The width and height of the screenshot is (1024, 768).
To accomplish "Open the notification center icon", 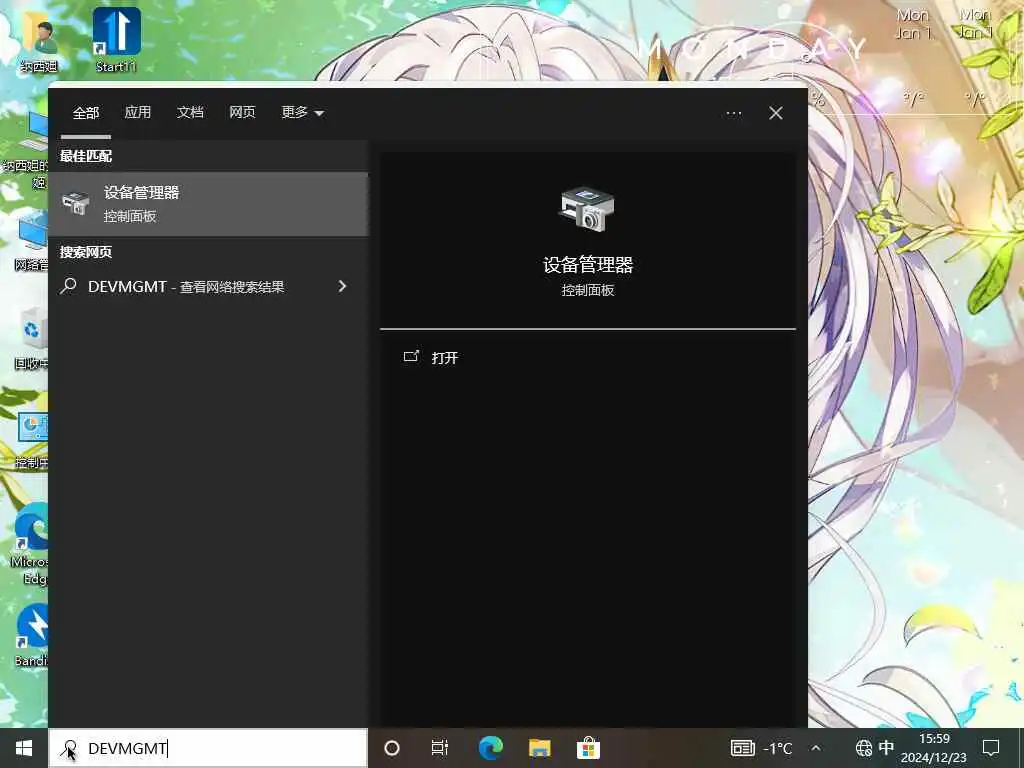I will 991,748.
